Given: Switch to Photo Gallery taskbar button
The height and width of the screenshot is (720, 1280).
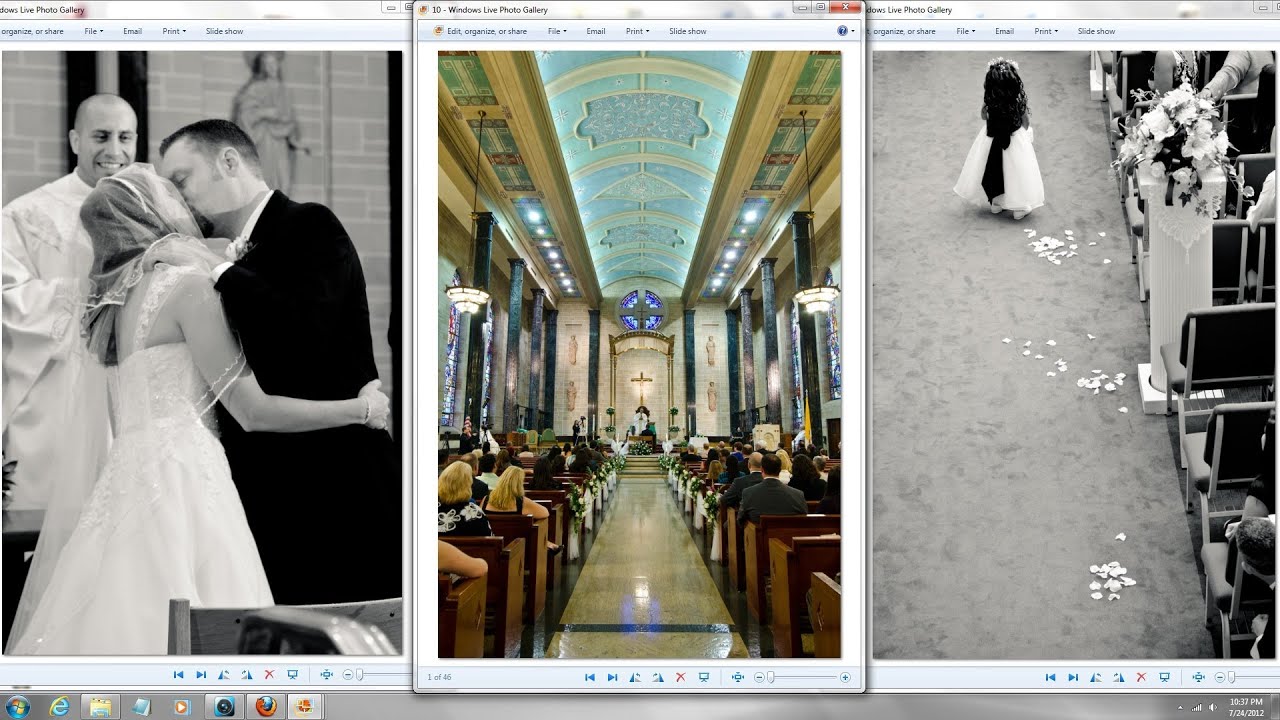Looking at the screenshot, I should pyautogui.click(x=304, y=706).
